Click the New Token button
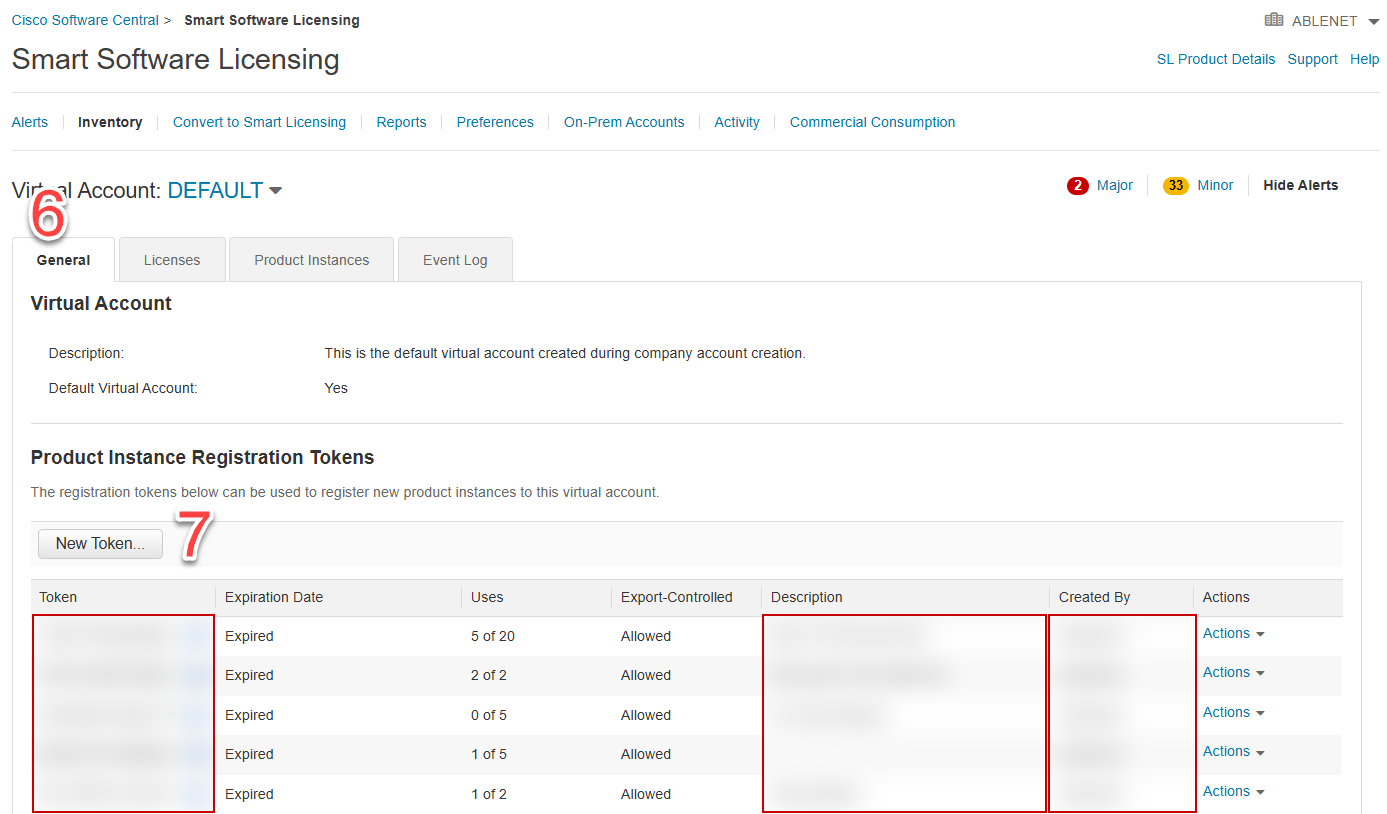 tap(100, 544)
